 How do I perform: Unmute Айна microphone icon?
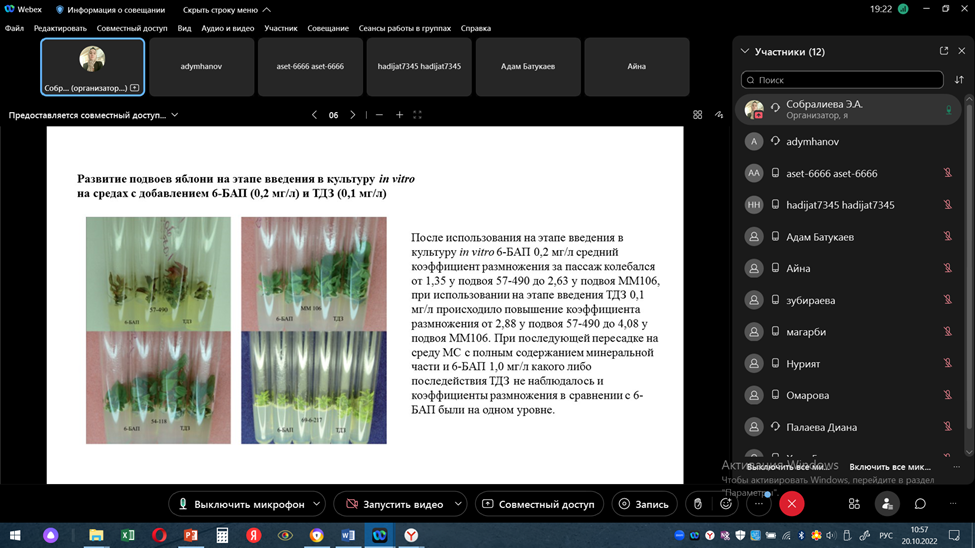(x=948, y=268)
